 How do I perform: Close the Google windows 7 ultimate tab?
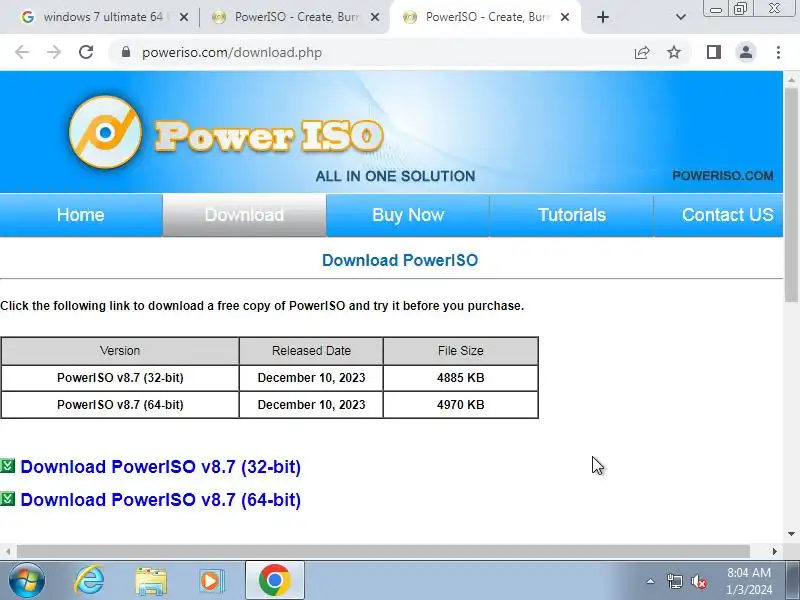click(x=184, y=17)
